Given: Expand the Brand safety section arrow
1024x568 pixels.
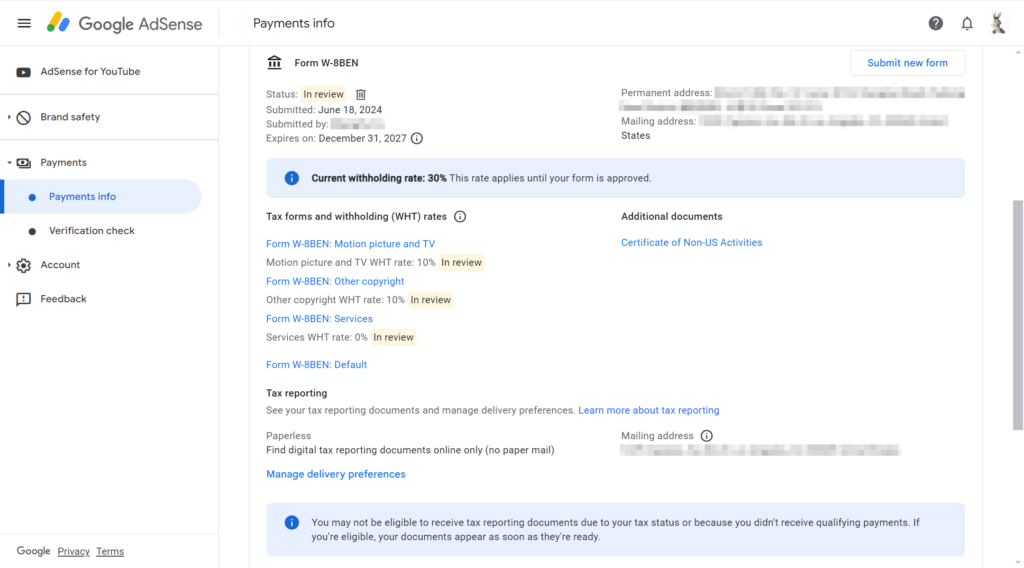Looking at the screenshot, I should [9, 118].
